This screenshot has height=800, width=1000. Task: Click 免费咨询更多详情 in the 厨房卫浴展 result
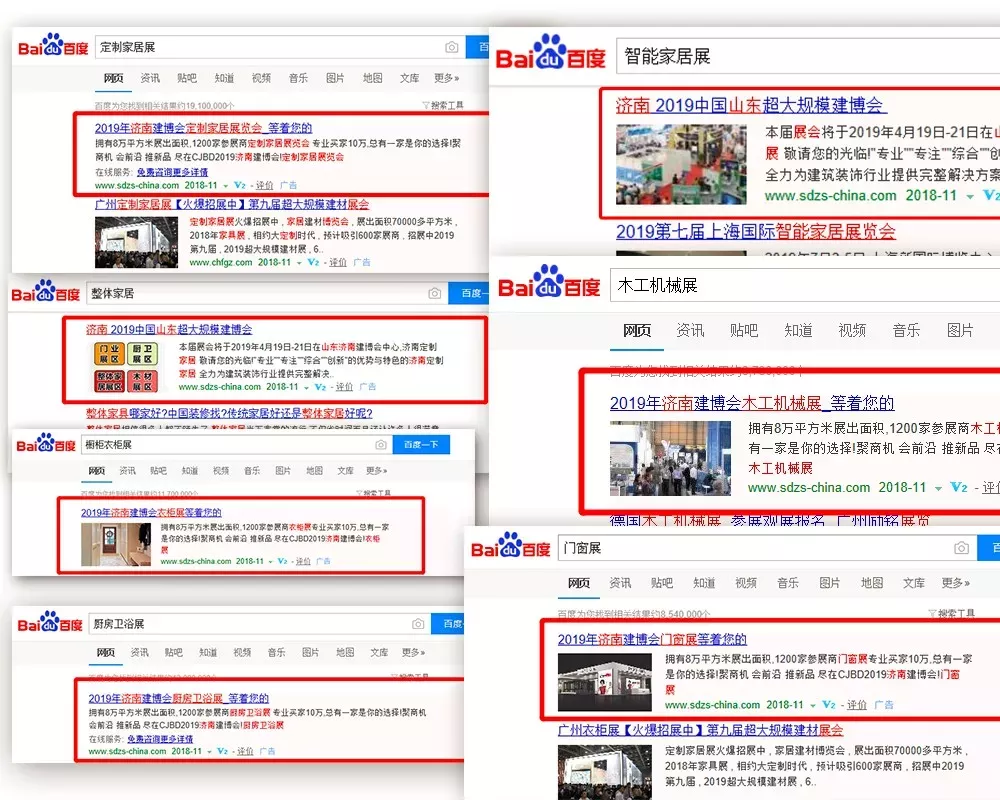[x=160, y=739]
